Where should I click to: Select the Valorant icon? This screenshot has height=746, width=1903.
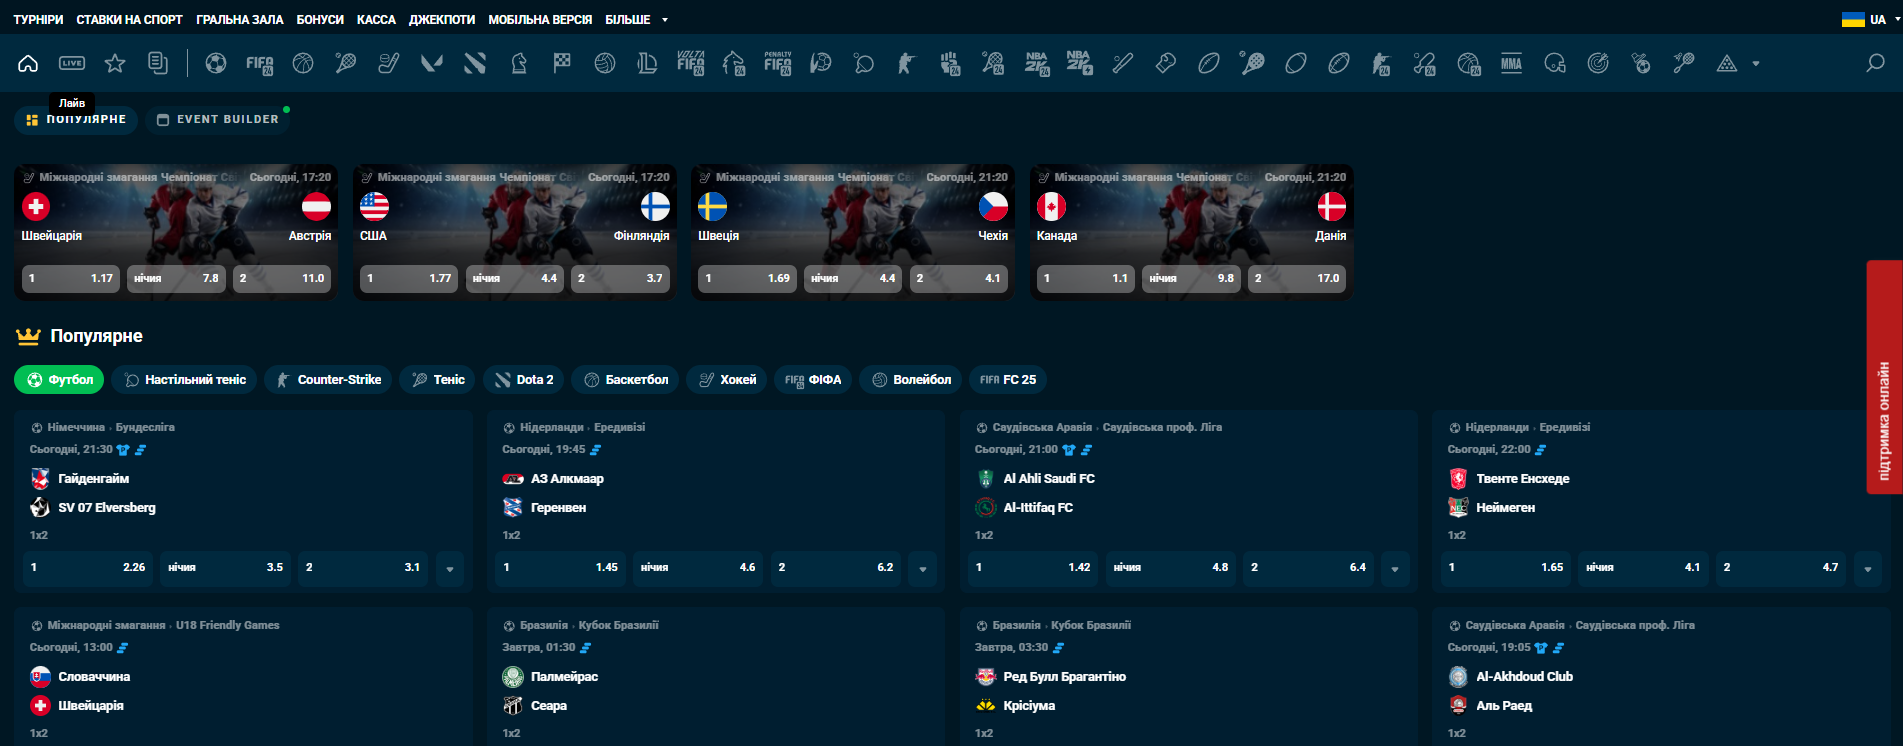click(x=432, y=64)
